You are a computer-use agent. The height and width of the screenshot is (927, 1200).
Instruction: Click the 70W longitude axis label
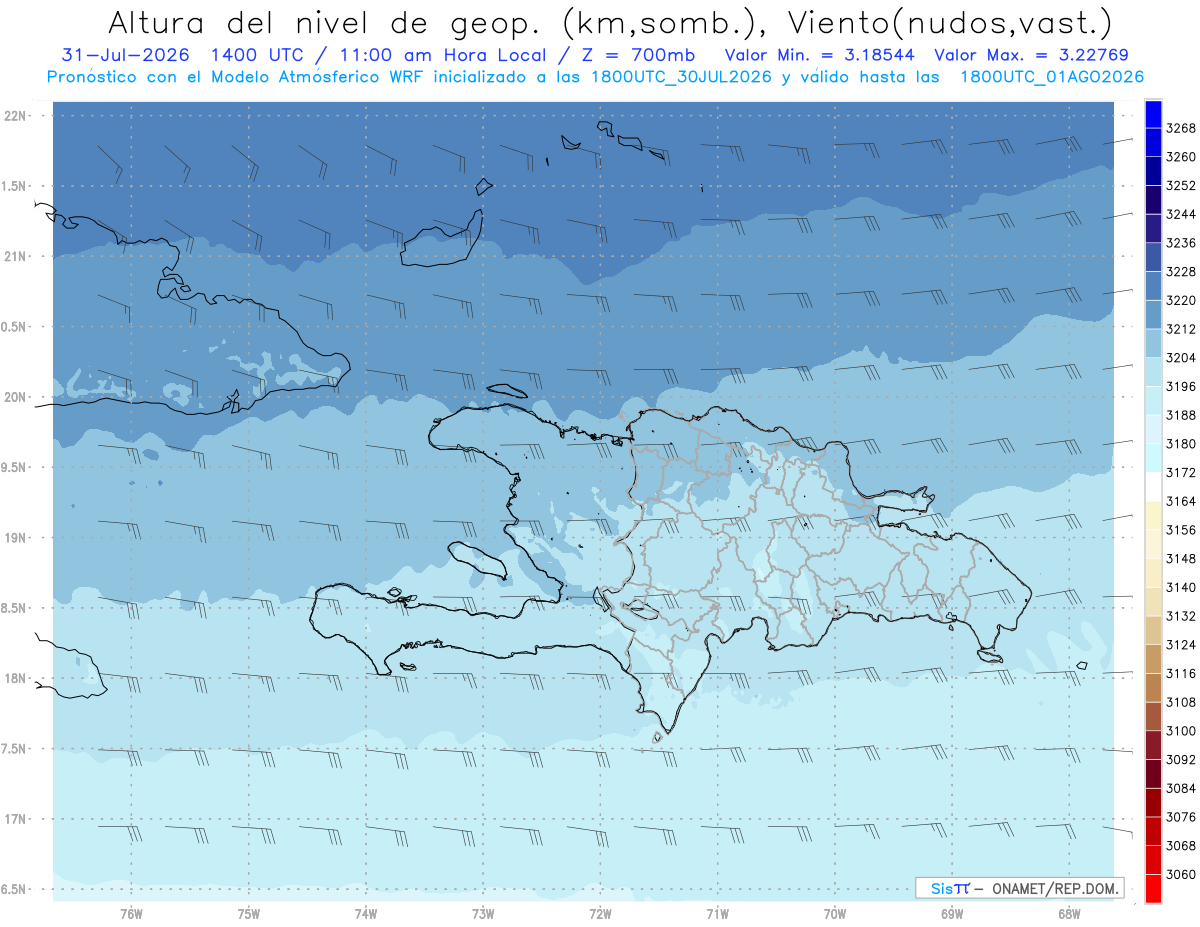(x=835, y=914)
